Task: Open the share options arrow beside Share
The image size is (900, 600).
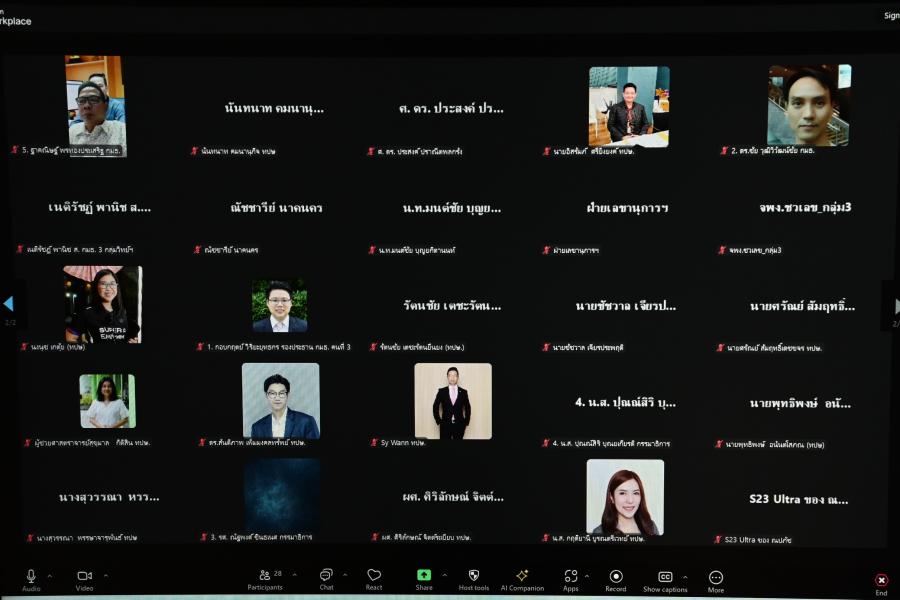Action: click(443, 575)
